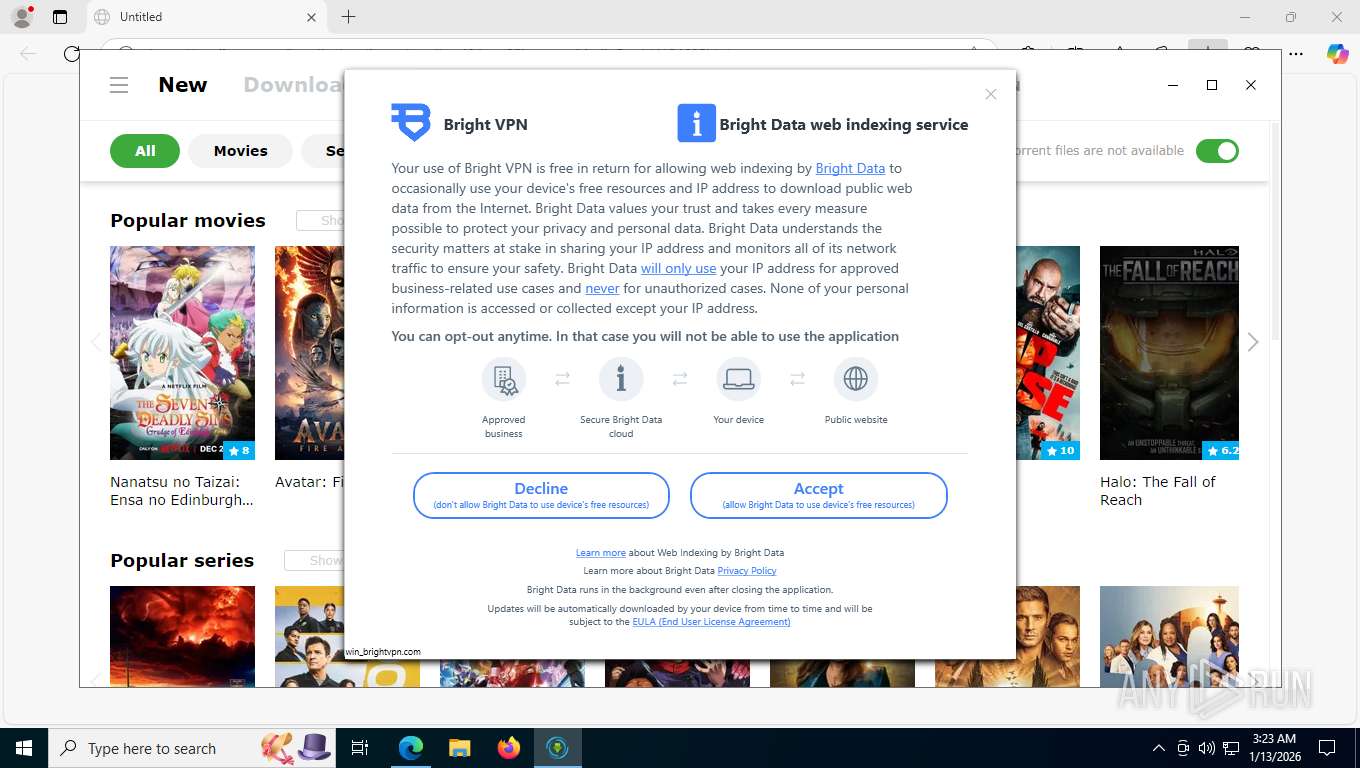The height and width of the screenshot is (768, 1360).
Task: Show previous popular movies with left arrow
Action: pyautogui.click(x=96, y=342)
